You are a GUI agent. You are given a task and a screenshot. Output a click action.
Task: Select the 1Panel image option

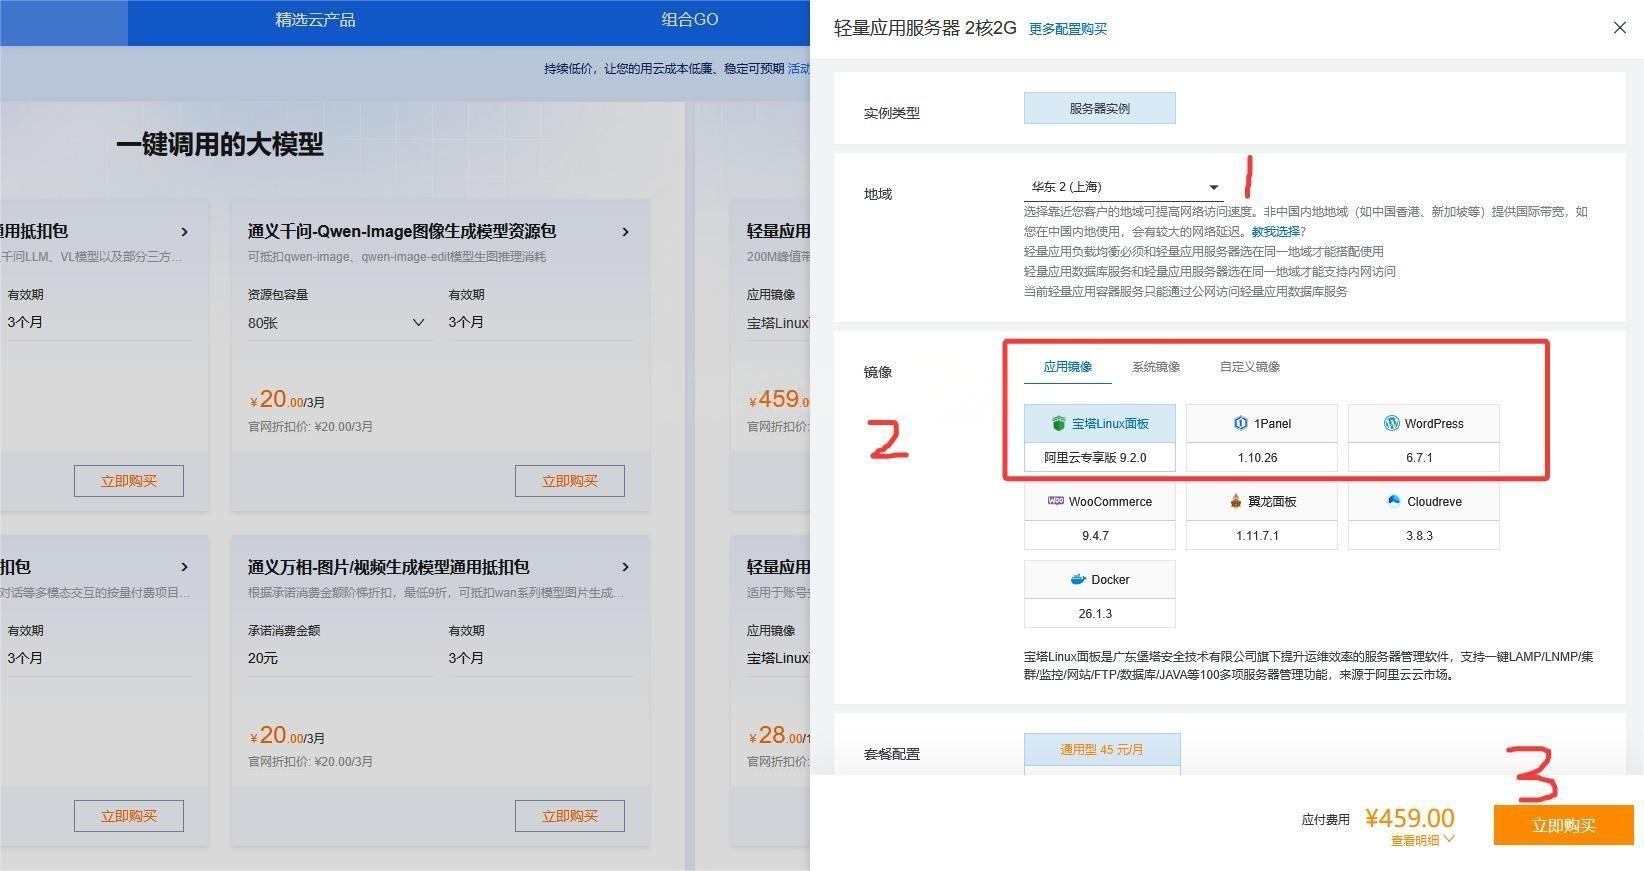pos(1261,438)
